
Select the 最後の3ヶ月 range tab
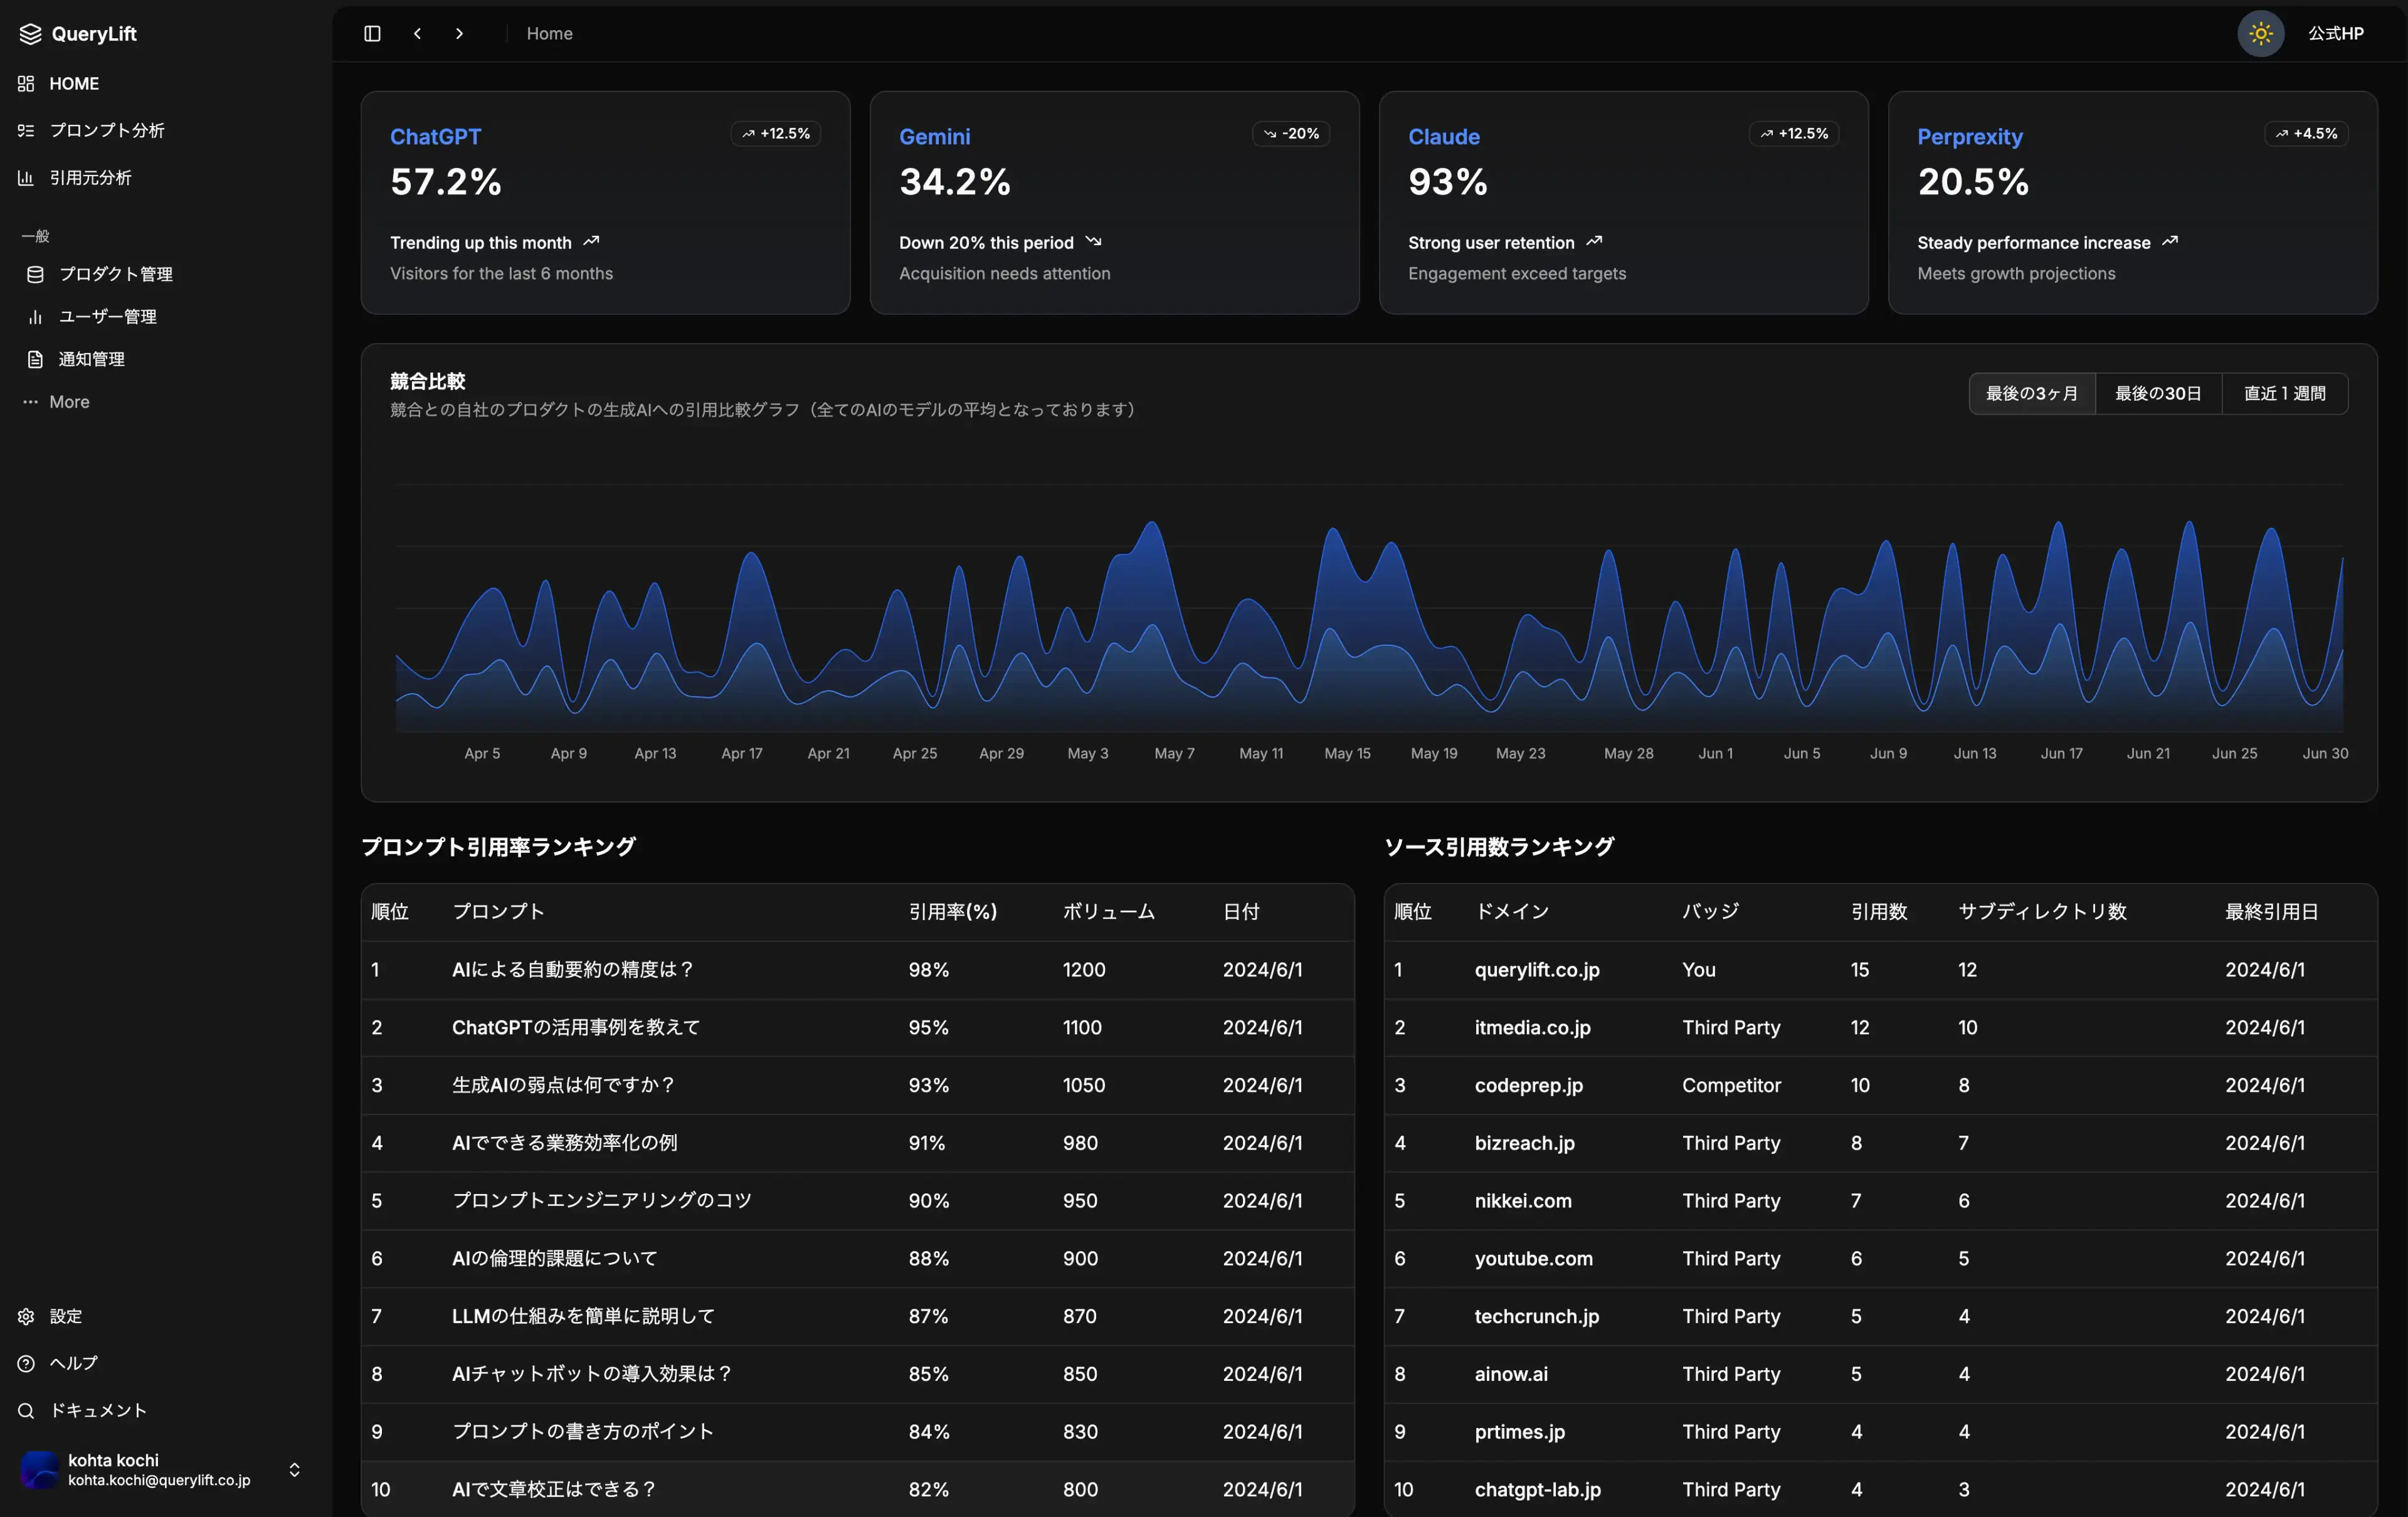click(2032, 393)
